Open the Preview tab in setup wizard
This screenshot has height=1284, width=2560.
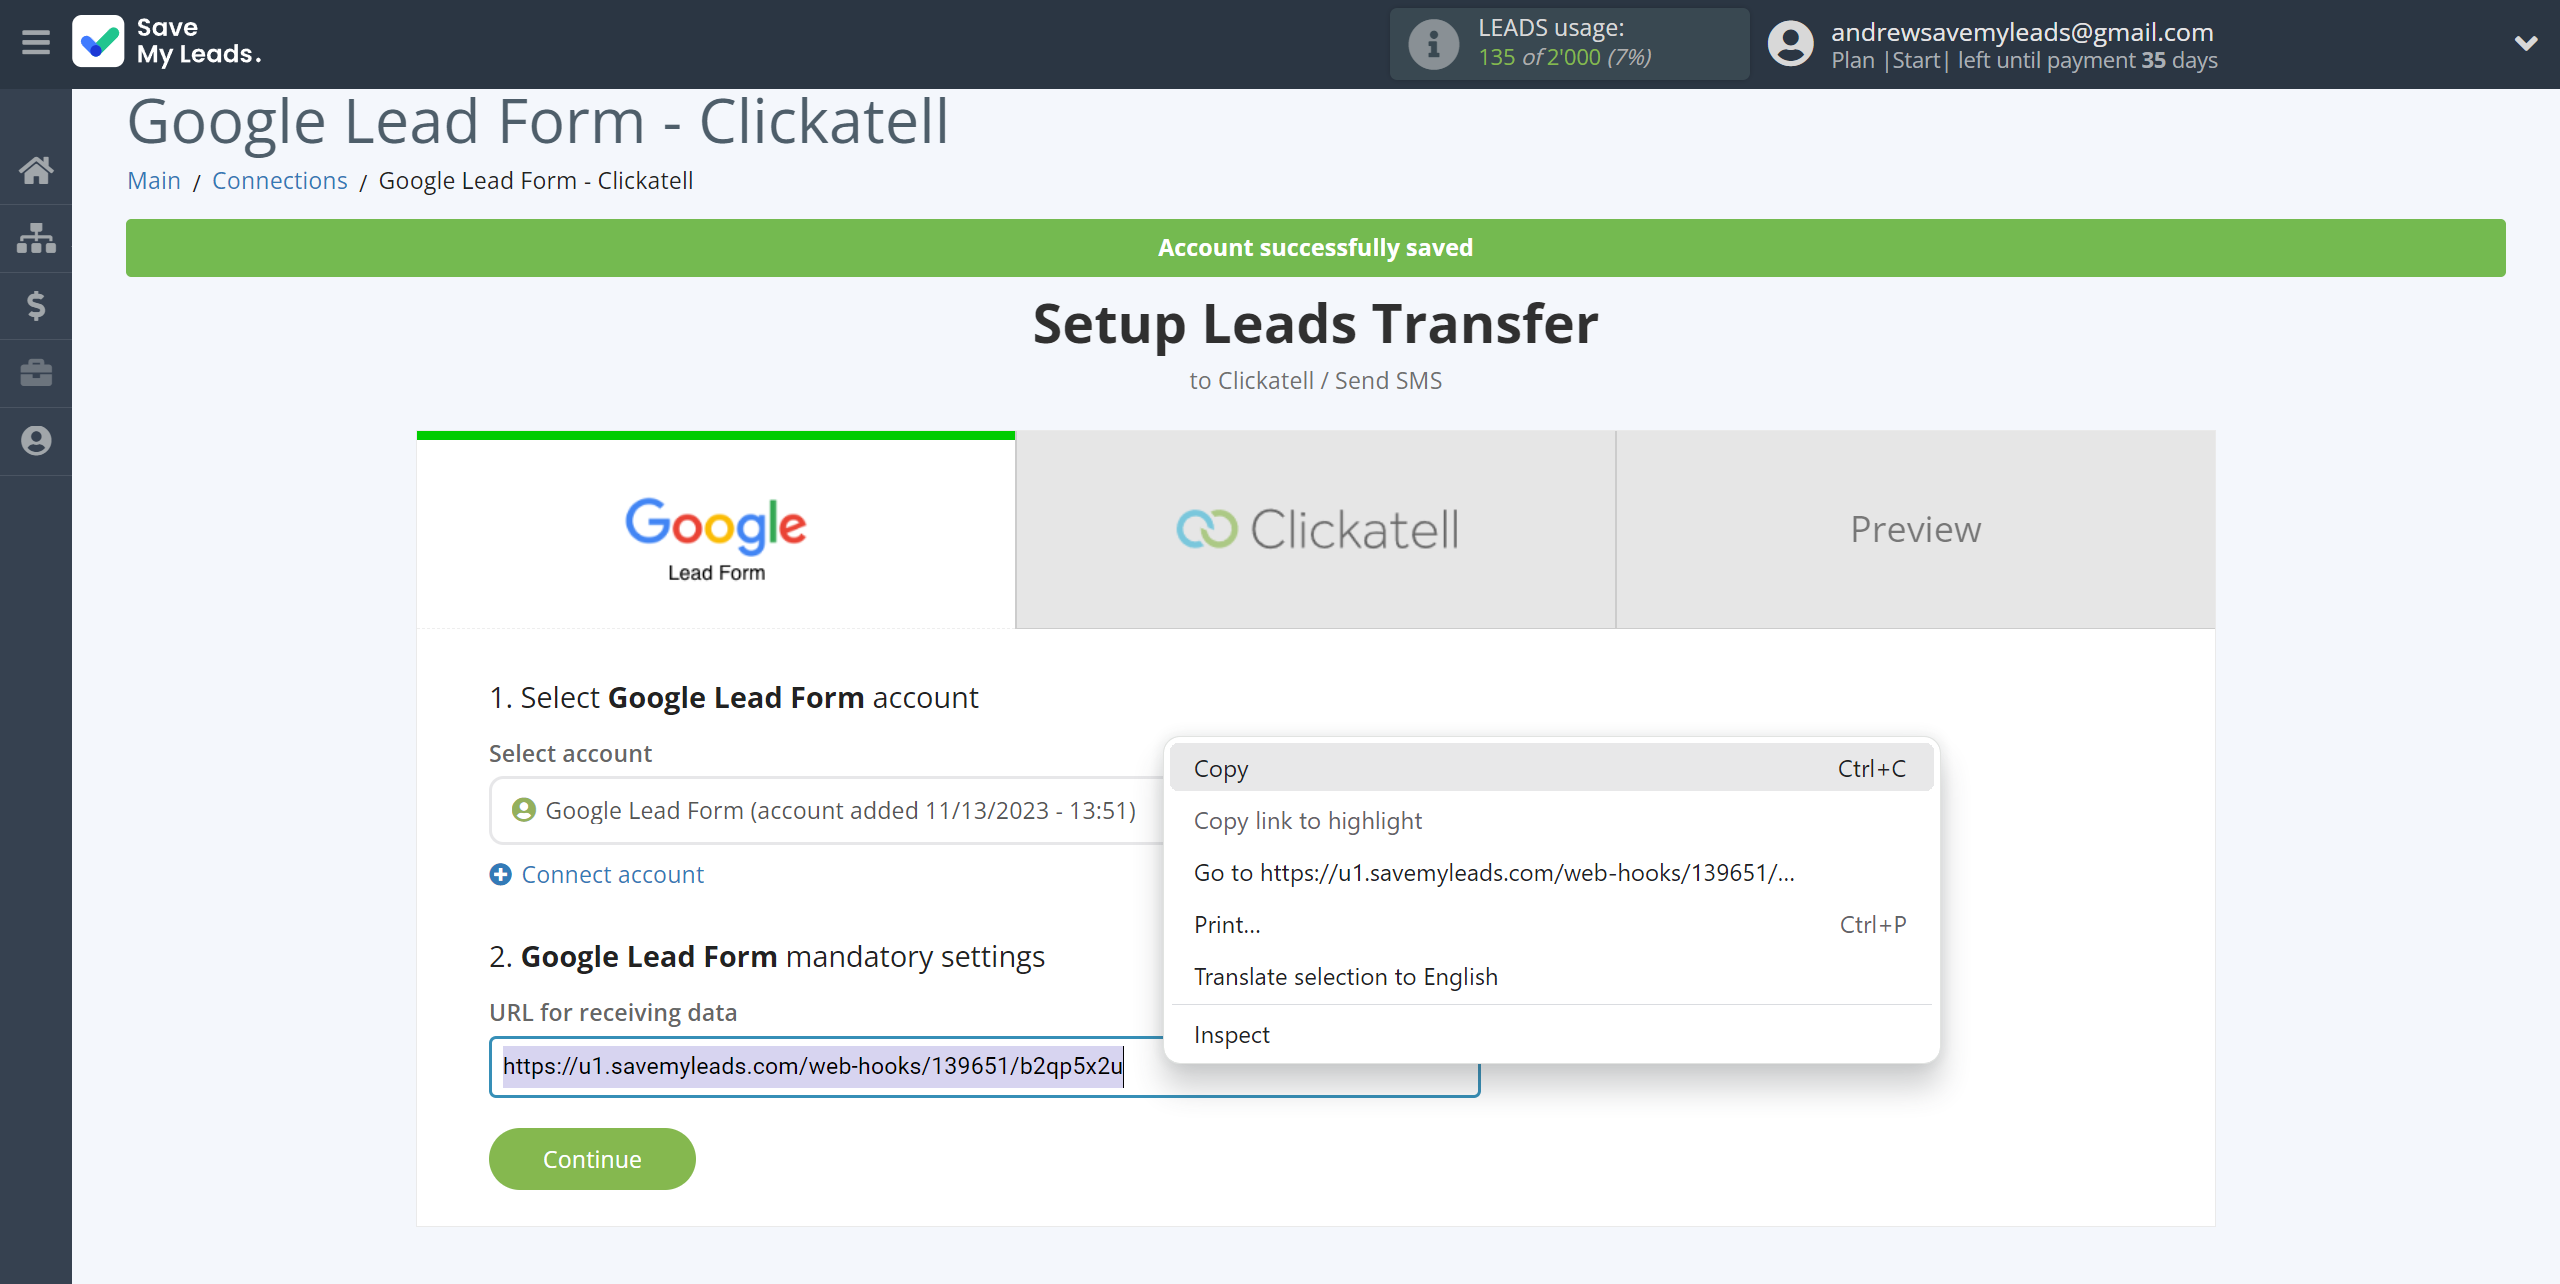tap(1915, 527)
